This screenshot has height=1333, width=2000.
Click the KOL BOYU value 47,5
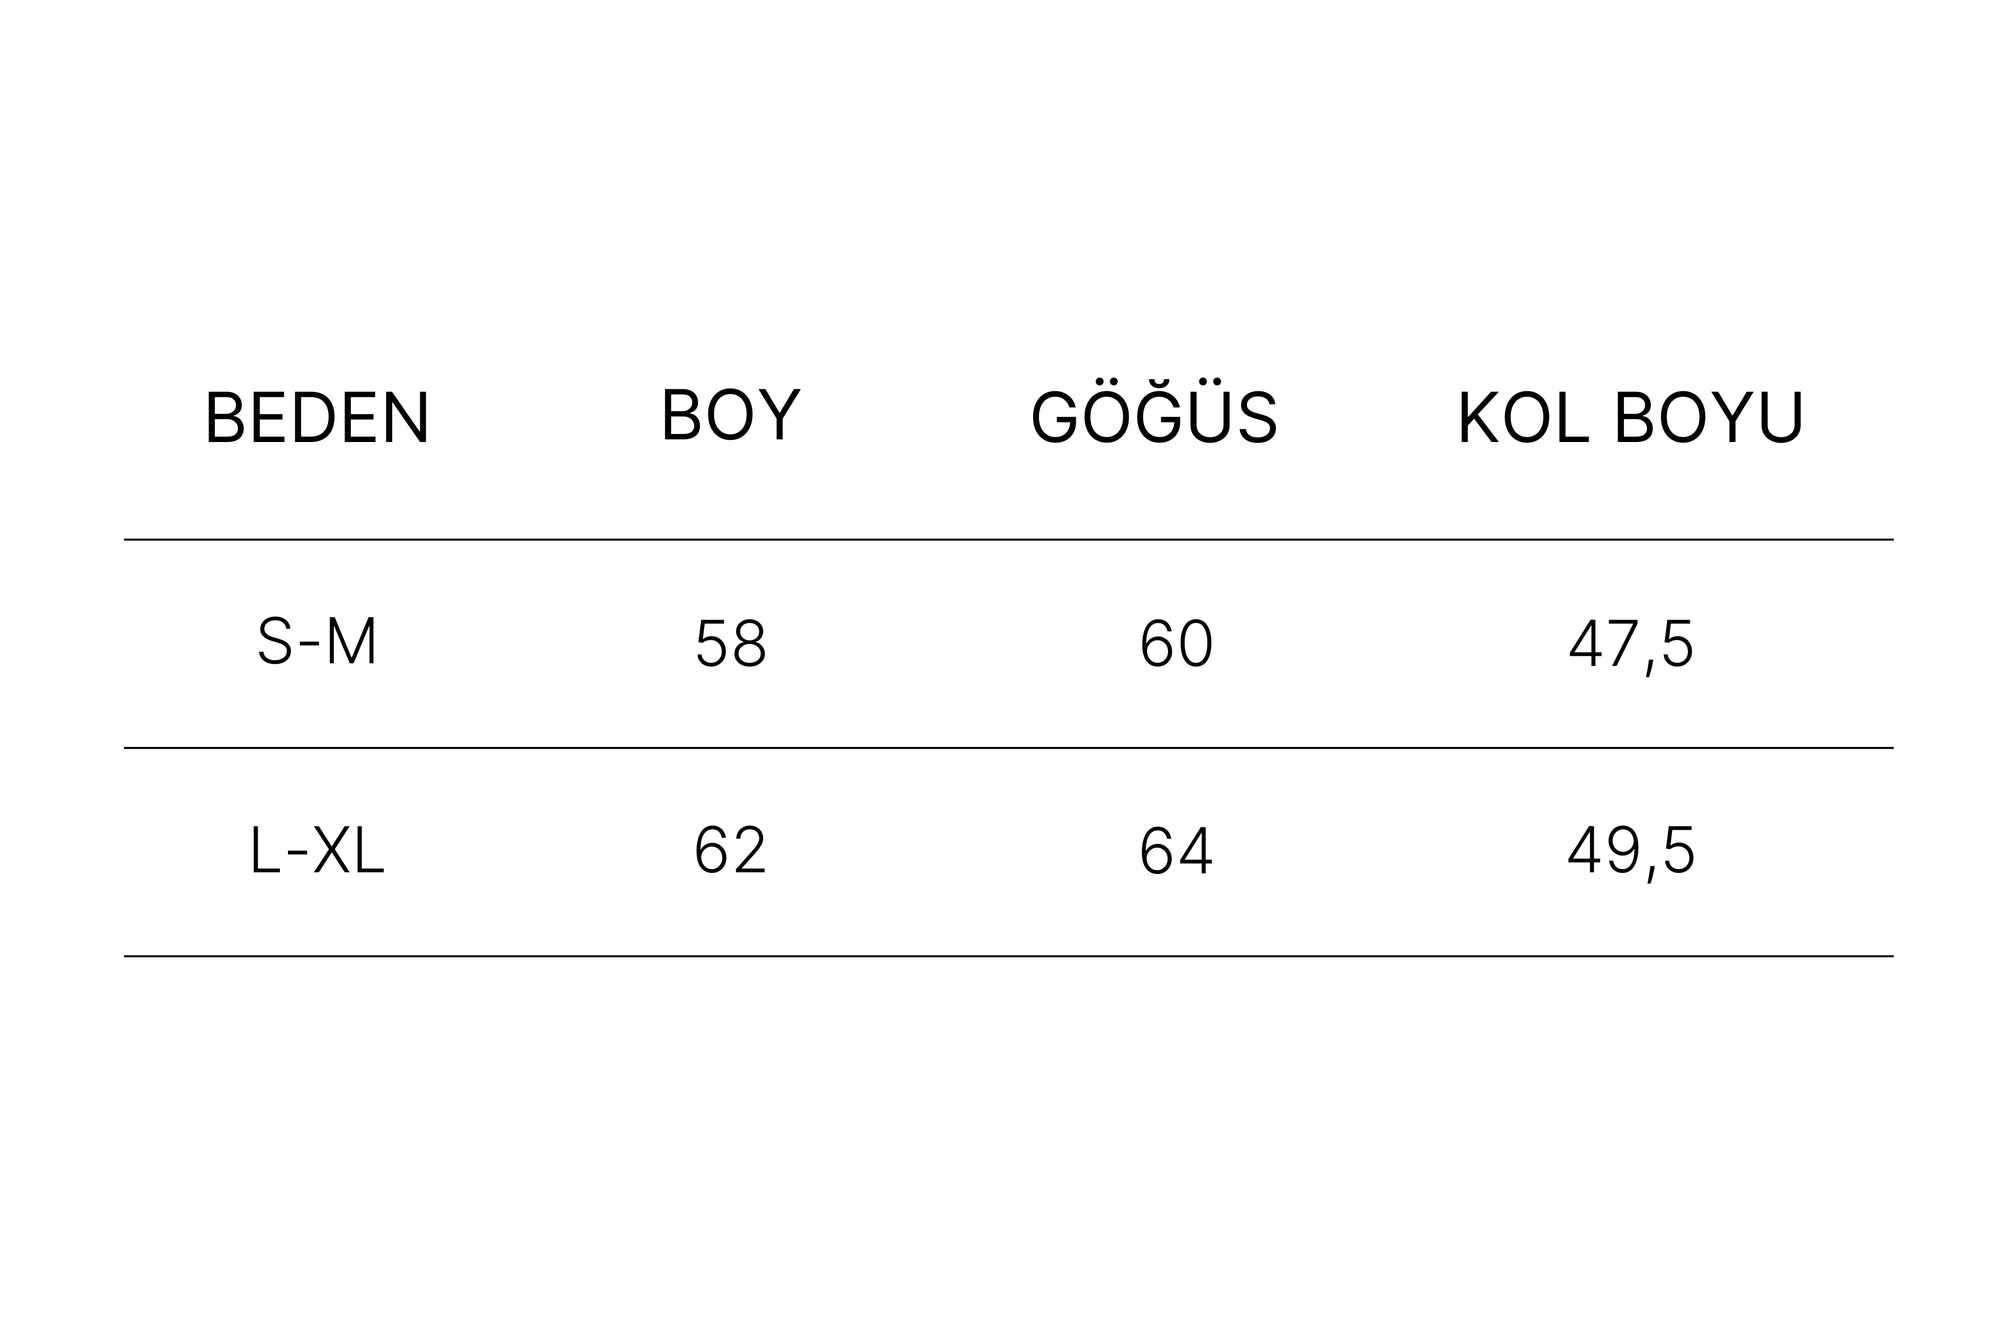pos(1630,644)
